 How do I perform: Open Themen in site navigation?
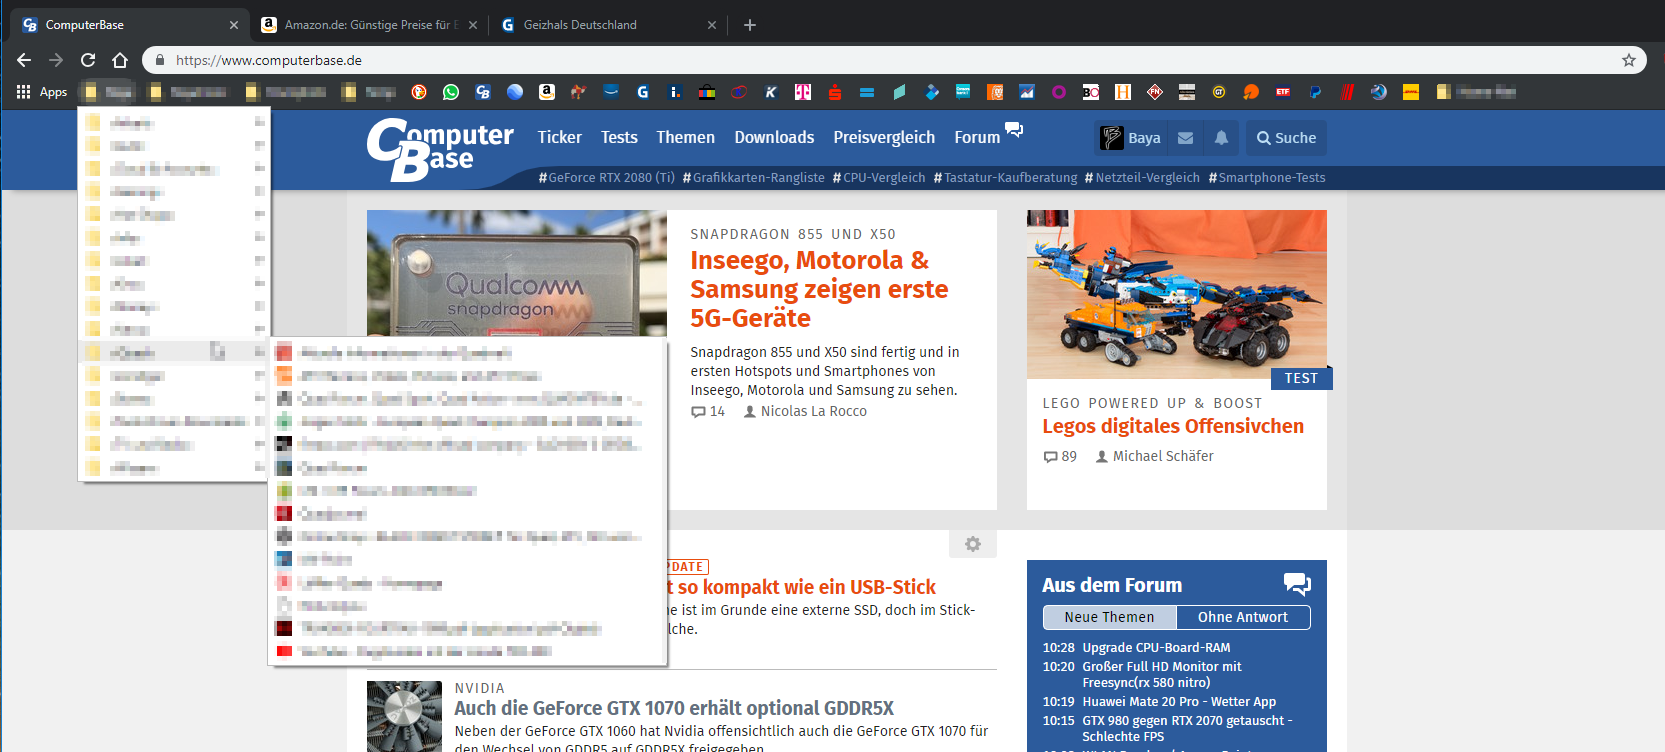pos(685,137)
